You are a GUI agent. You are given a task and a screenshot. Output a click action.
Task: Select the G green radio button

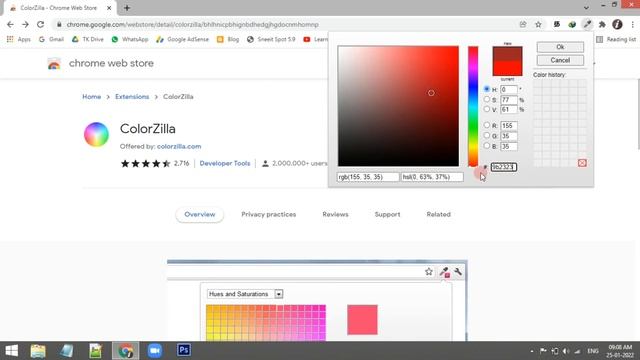point(487,136)
